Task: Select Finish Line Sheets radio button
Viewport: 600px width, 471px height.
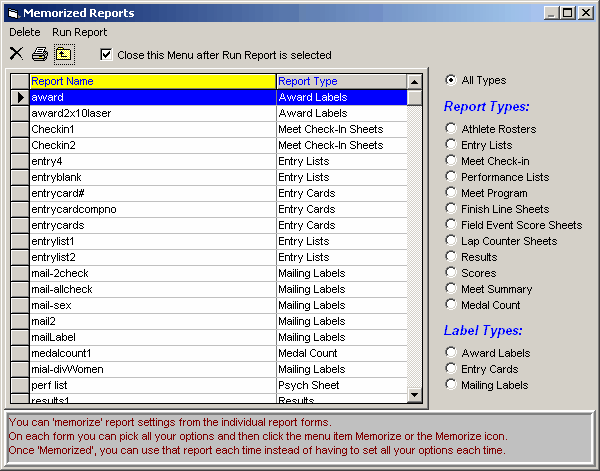Action: click(451, 209)
